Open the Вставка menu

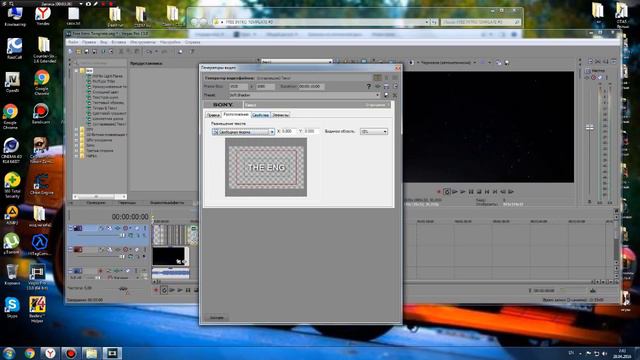pyautogui.click(x=119, y=42)
